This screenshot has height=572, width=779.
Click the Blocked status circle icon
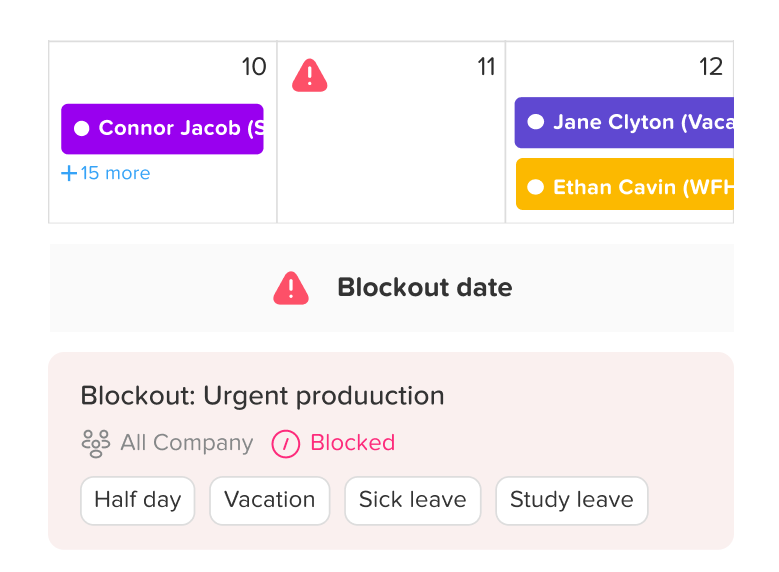click(286, 443)
